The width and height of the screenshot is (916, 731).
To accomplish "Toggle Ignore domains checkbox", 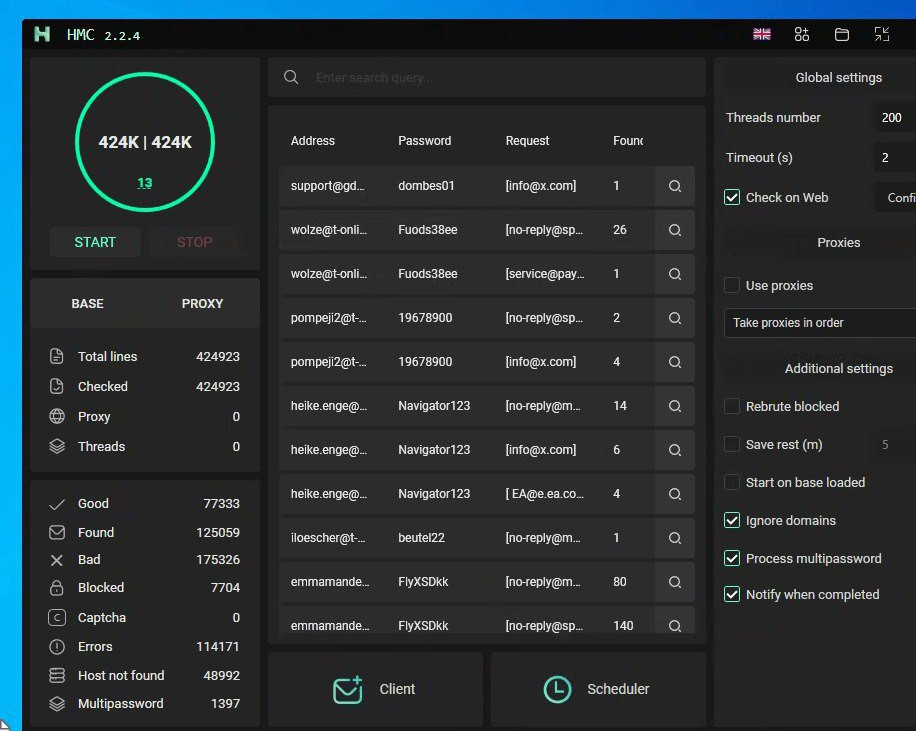I will pyautogui.click(x=732, y=521).
